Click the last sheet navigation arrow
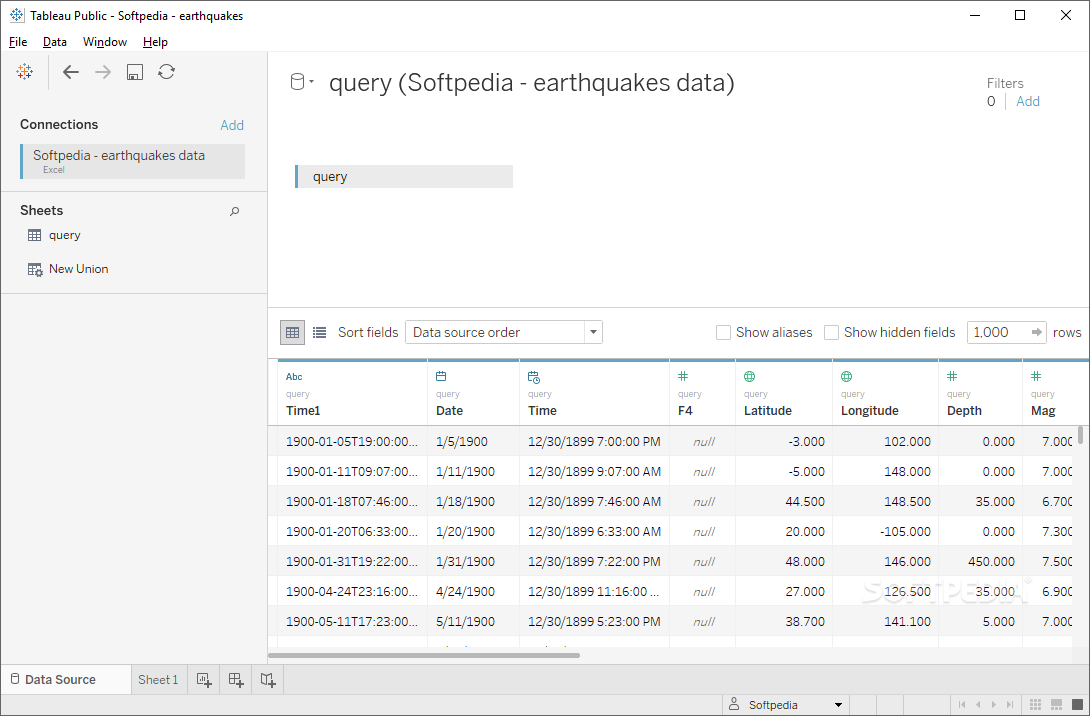Image resolution: width=1090 pixels, height=716 pixels. 1010,705
